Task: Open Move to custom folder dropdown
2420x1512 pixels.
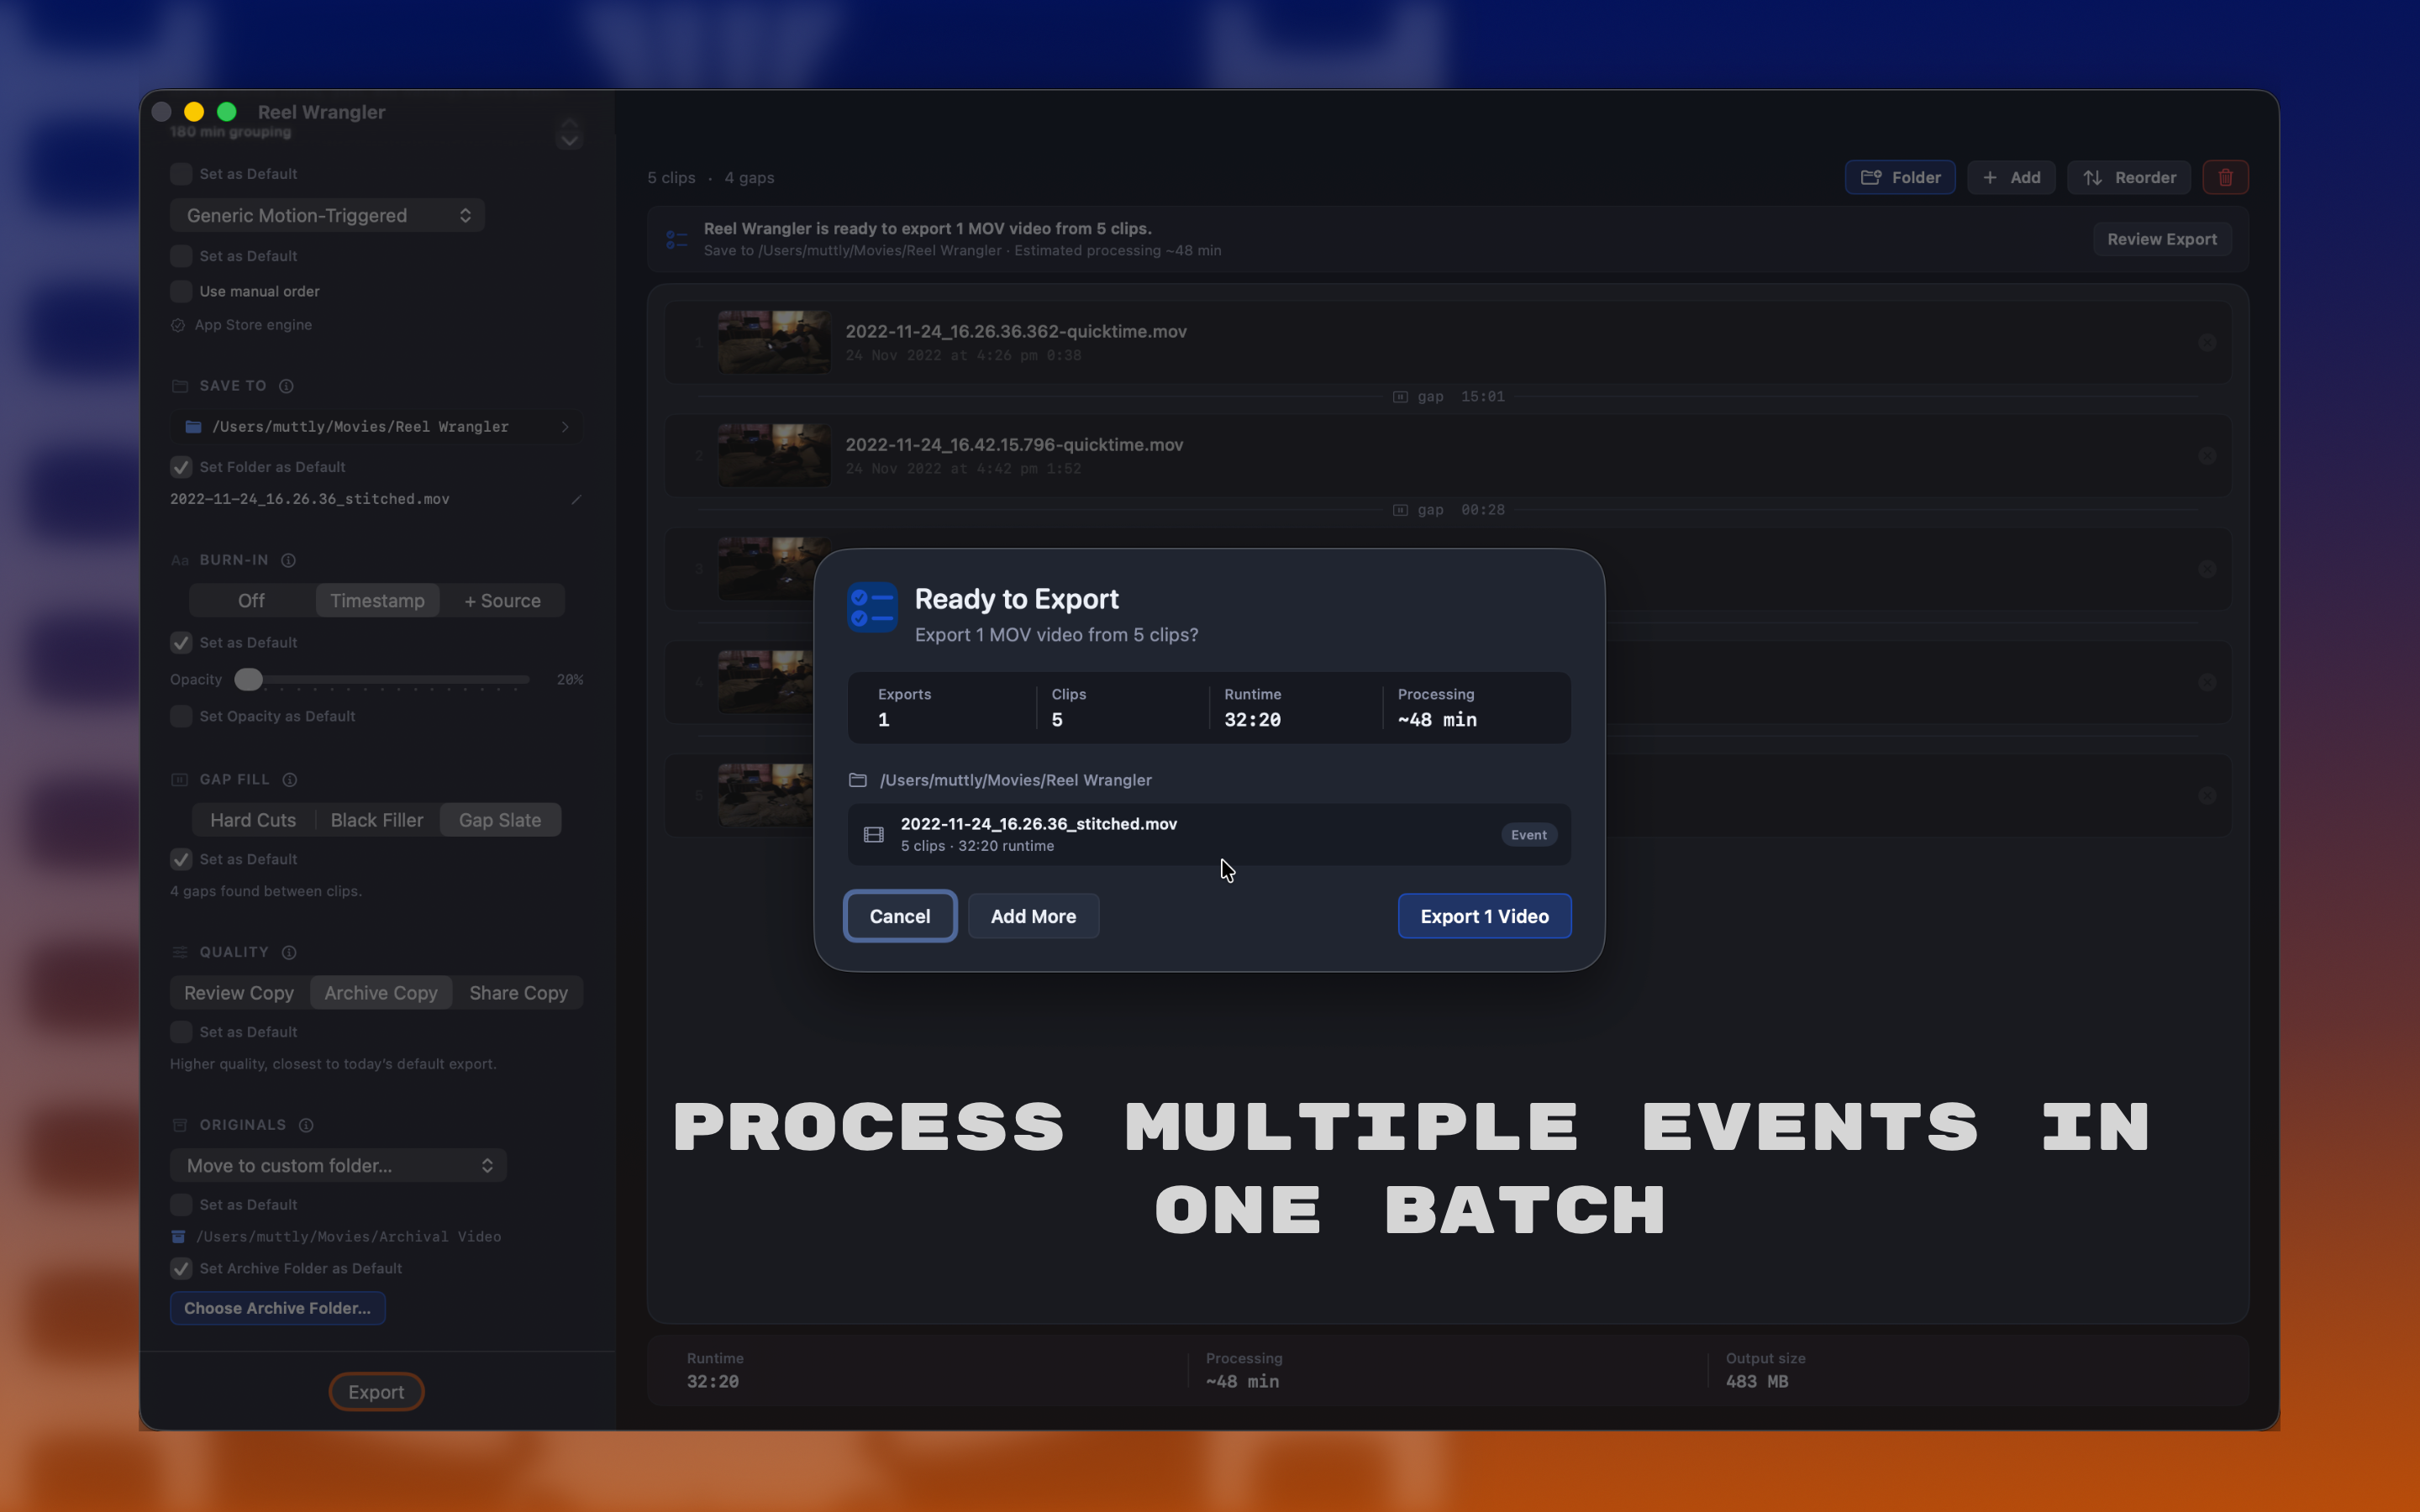Action: (x=338, y=1165)
